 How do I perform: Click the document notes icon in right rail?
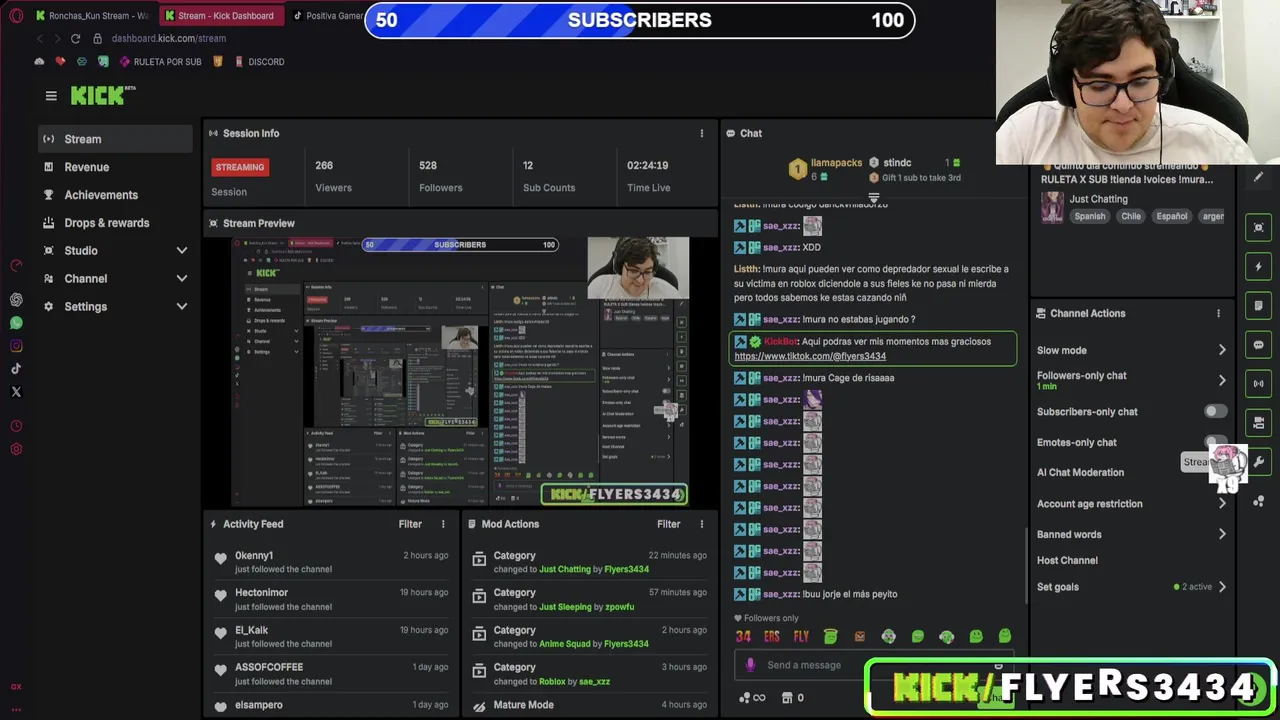[x=1258, y=306]
